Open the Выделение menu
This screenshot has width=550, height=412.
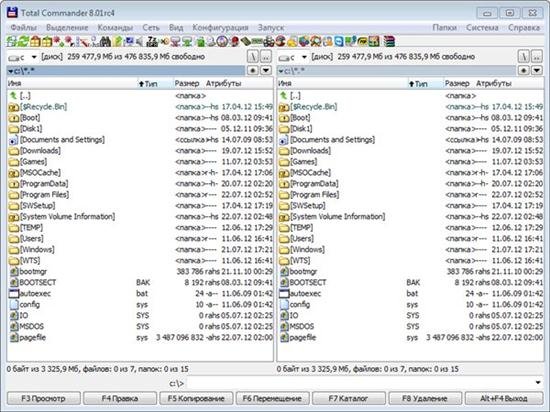[67, 27]
